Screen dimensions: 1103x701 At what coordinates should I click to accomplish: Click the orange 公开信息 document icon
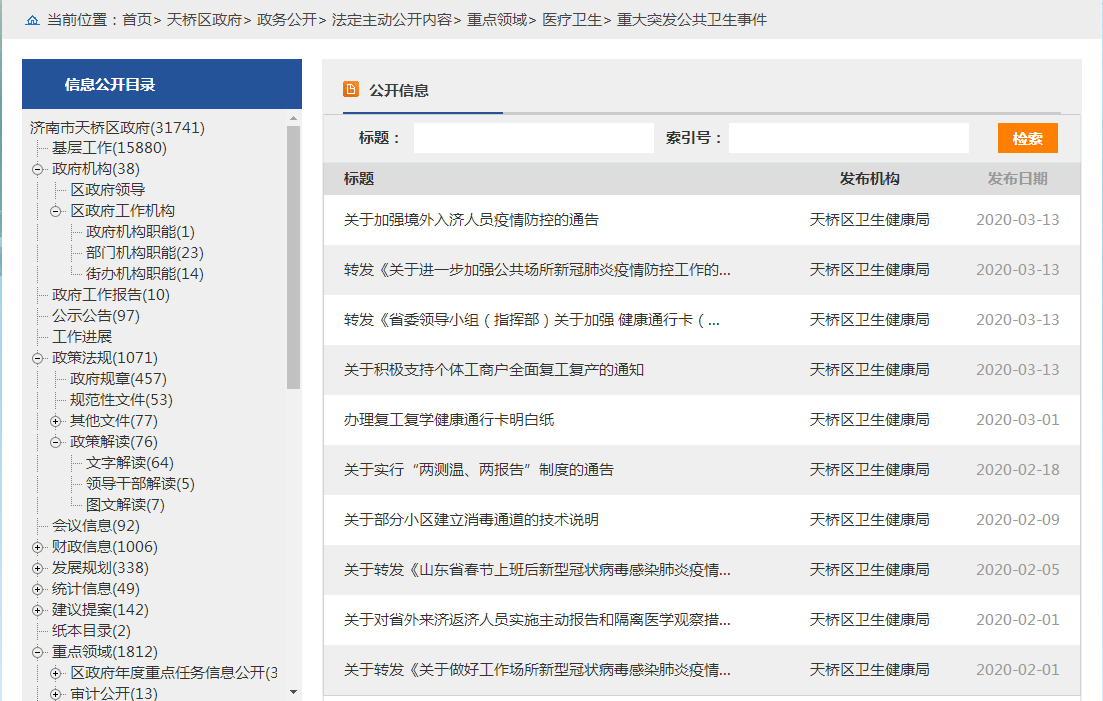(x=351, y=89)
